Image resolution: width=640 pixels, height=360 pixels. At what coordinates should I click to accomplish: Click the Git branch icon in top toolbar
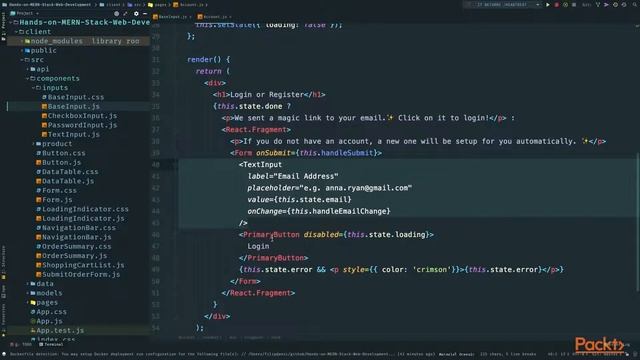click(x=598, y=4)
